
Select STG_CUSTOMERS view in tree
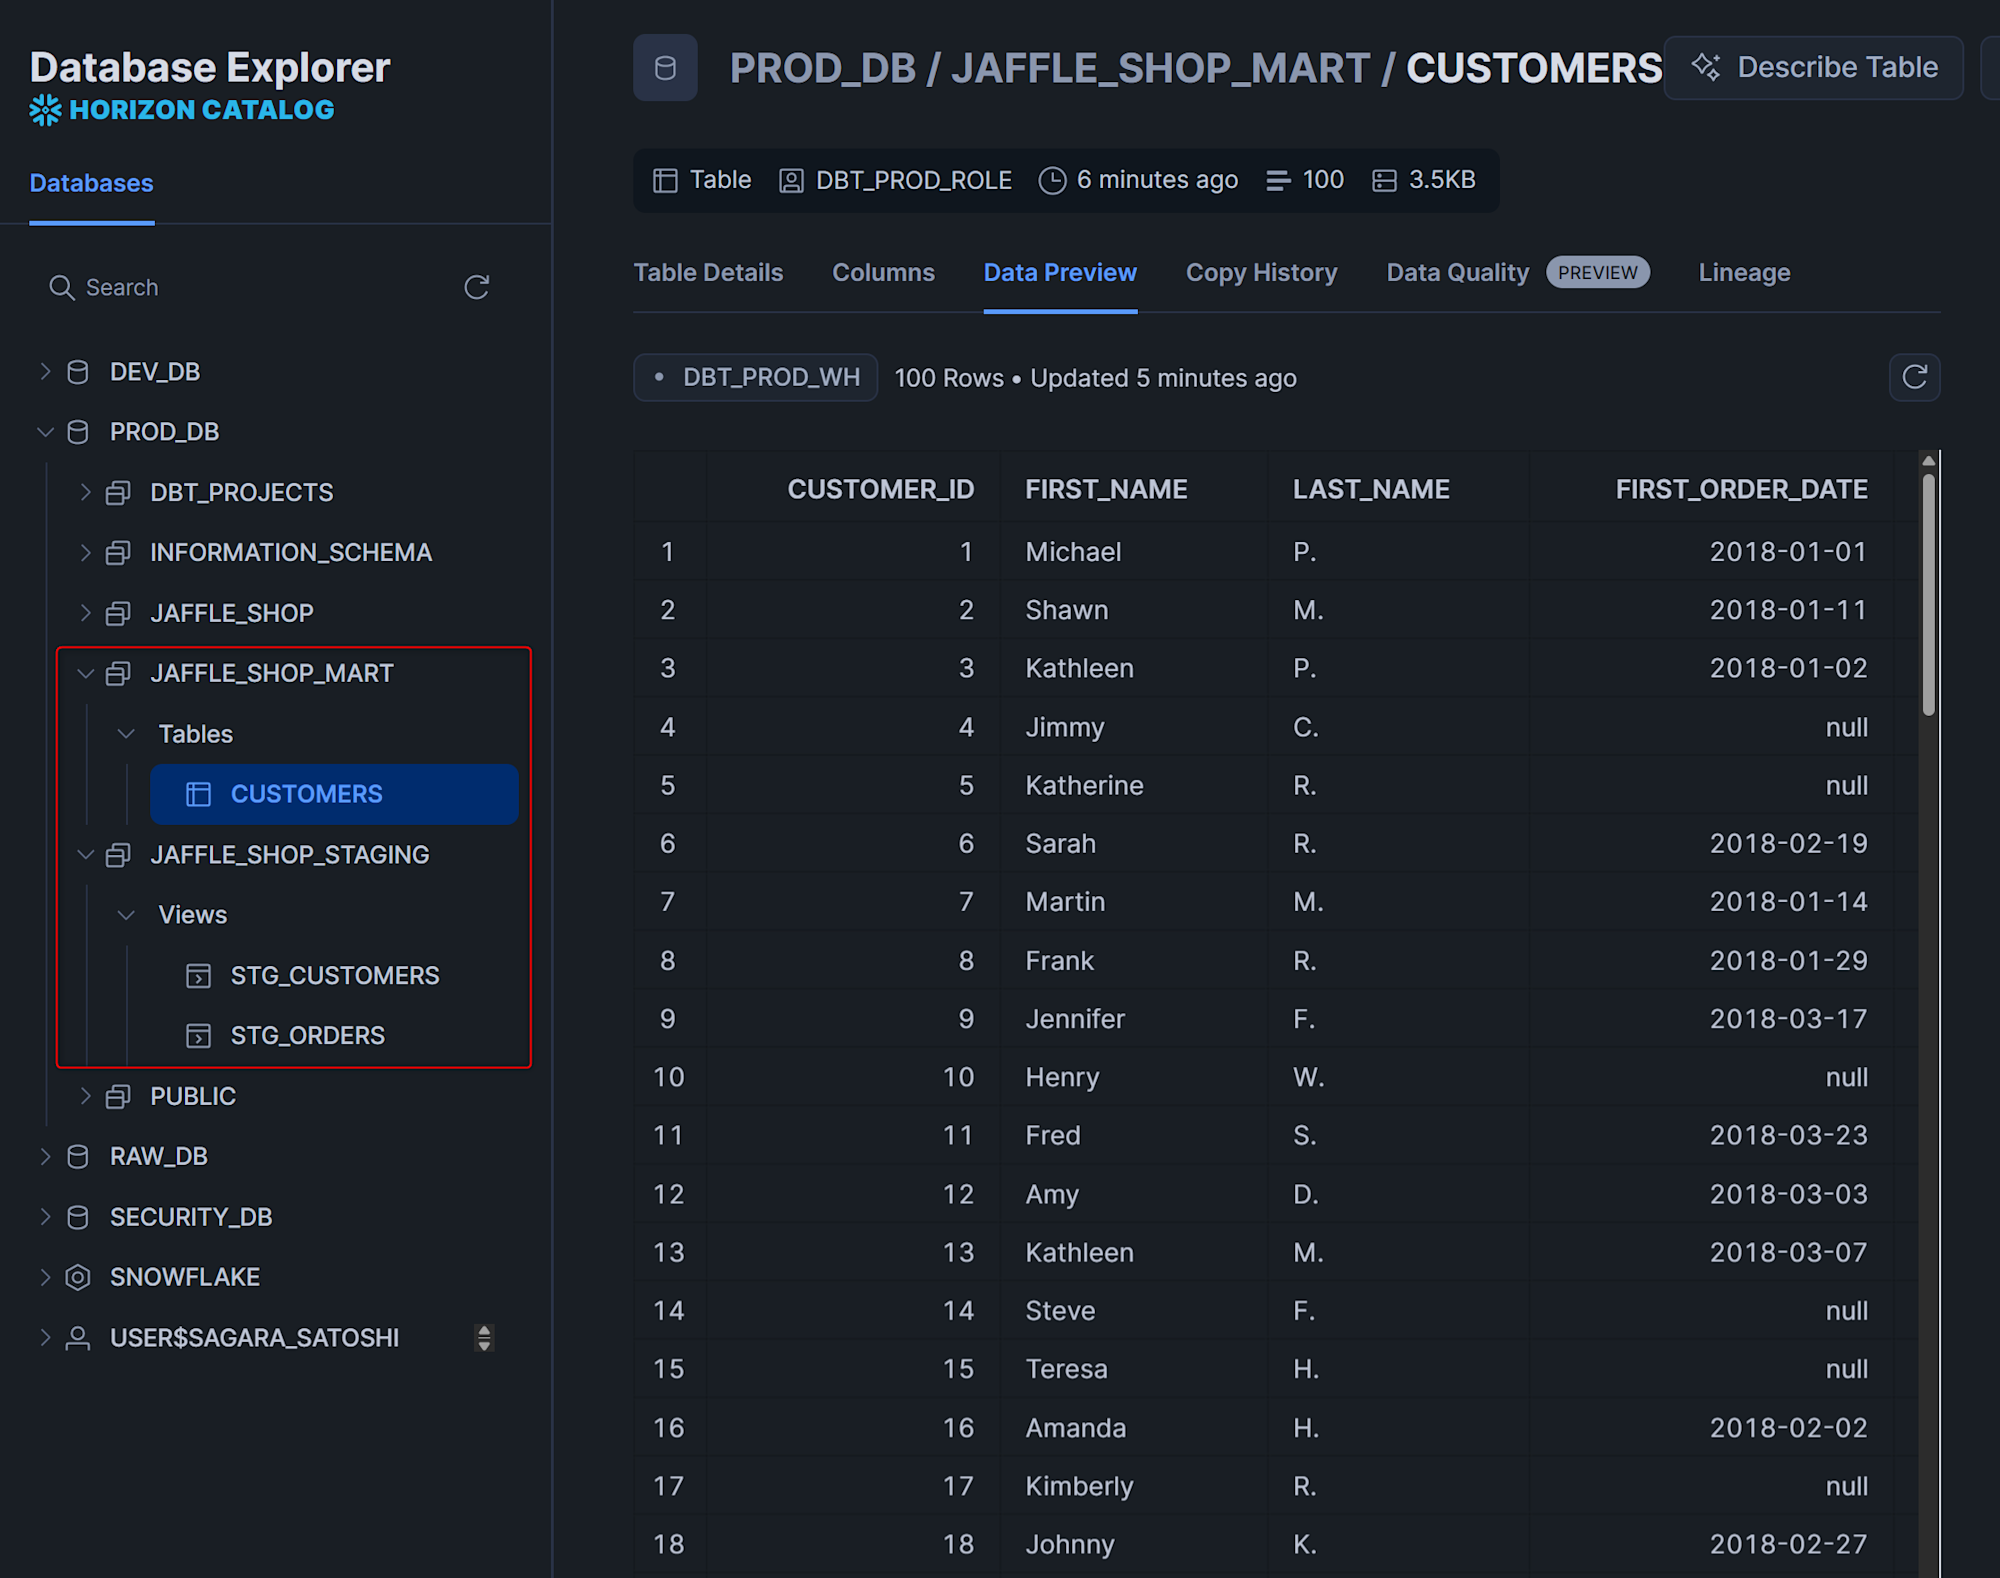tap(334, 975)
